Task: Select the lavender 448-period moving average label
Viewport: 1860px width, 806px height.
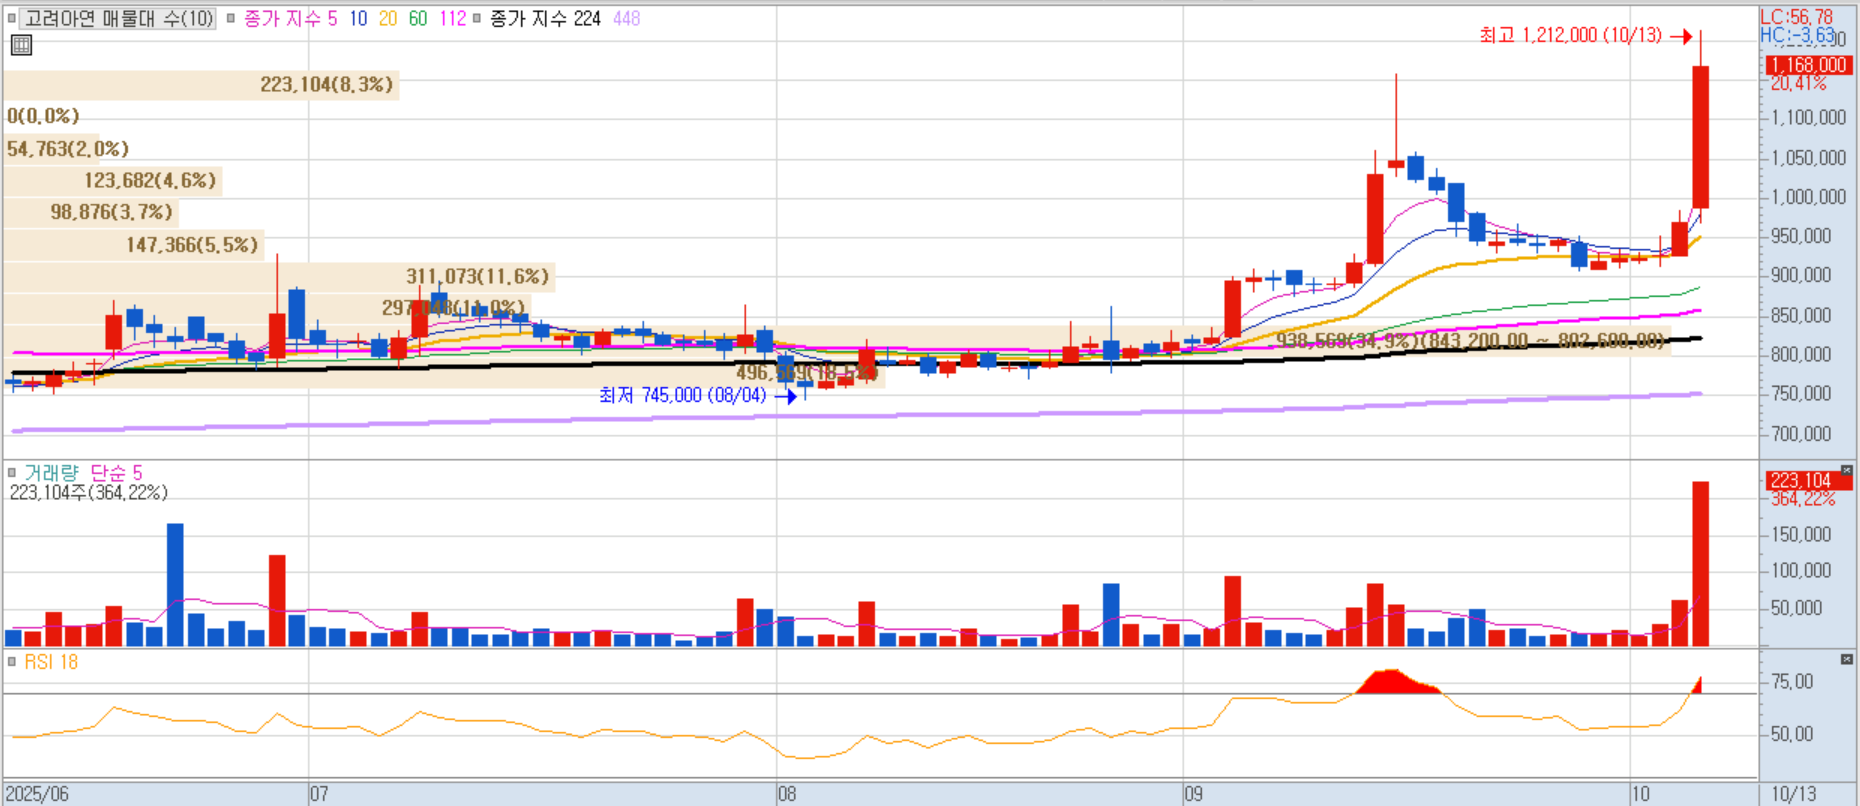Action: point(626,18)
